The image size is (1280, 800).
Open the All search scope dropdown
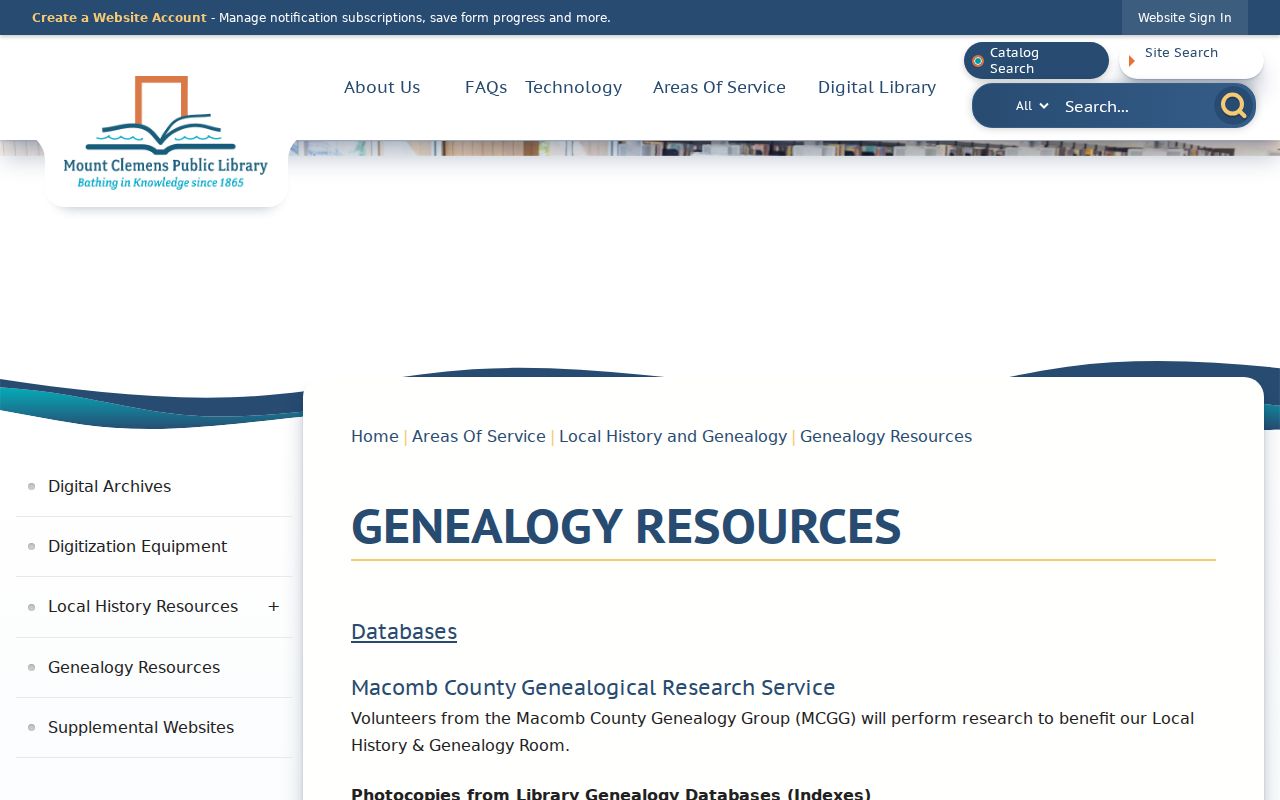[x=1032, y=106]
